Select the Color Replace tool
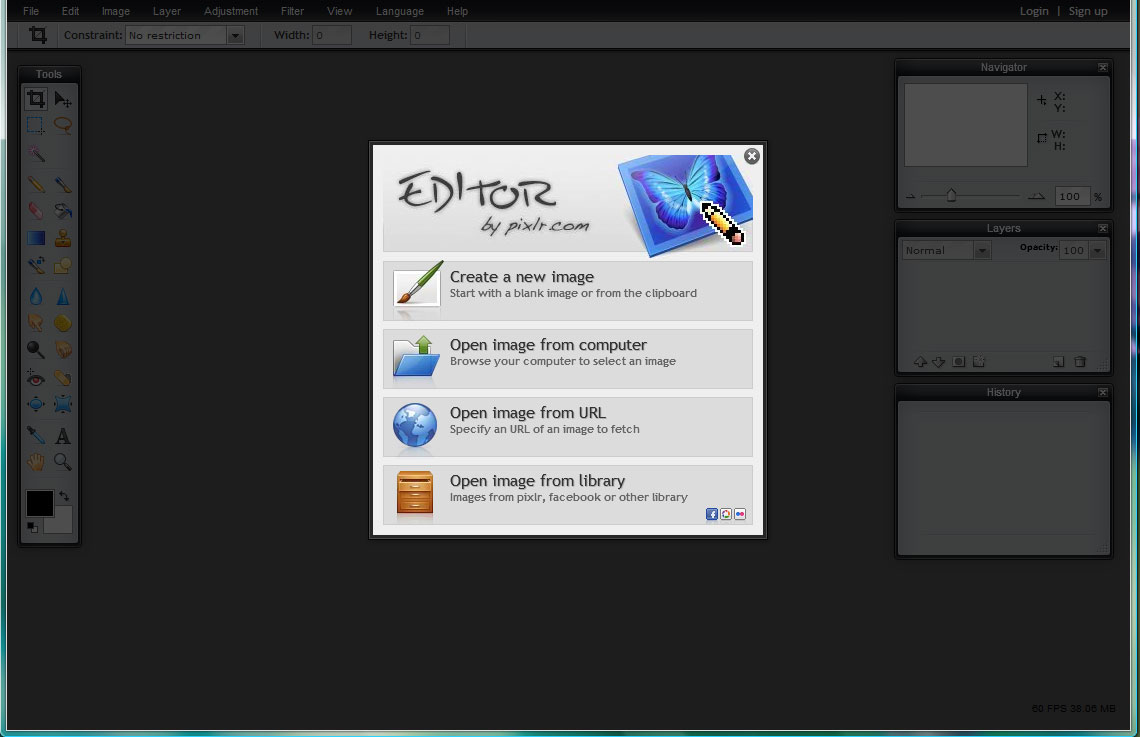Image resolution: width=1140 pixels, height=737 pixels. coord(36,265)
